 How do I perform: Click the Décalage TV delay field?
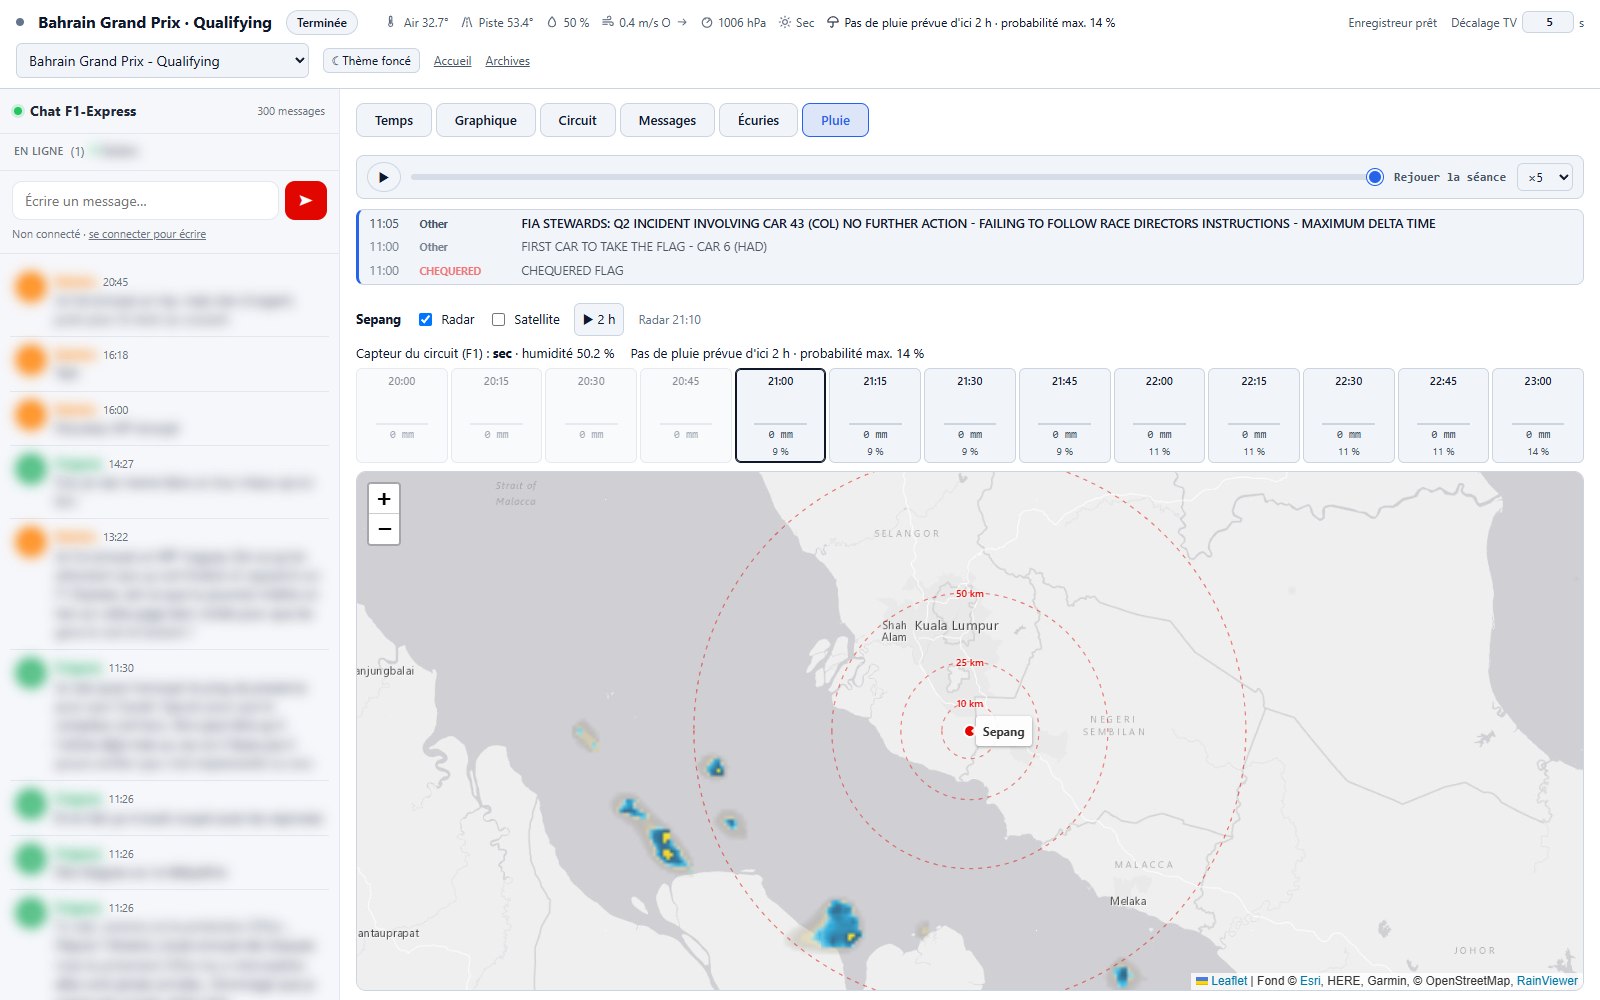click(1548, 22)
